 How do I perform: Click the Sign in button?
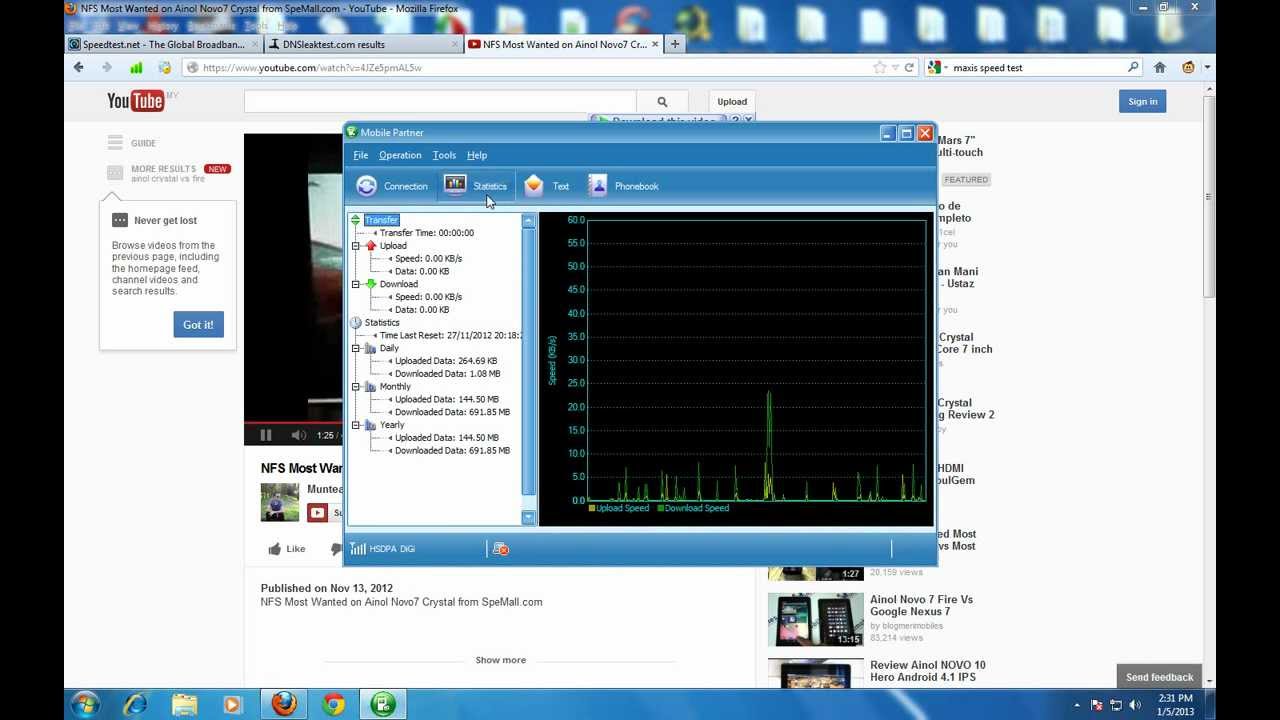[1142, 101]
